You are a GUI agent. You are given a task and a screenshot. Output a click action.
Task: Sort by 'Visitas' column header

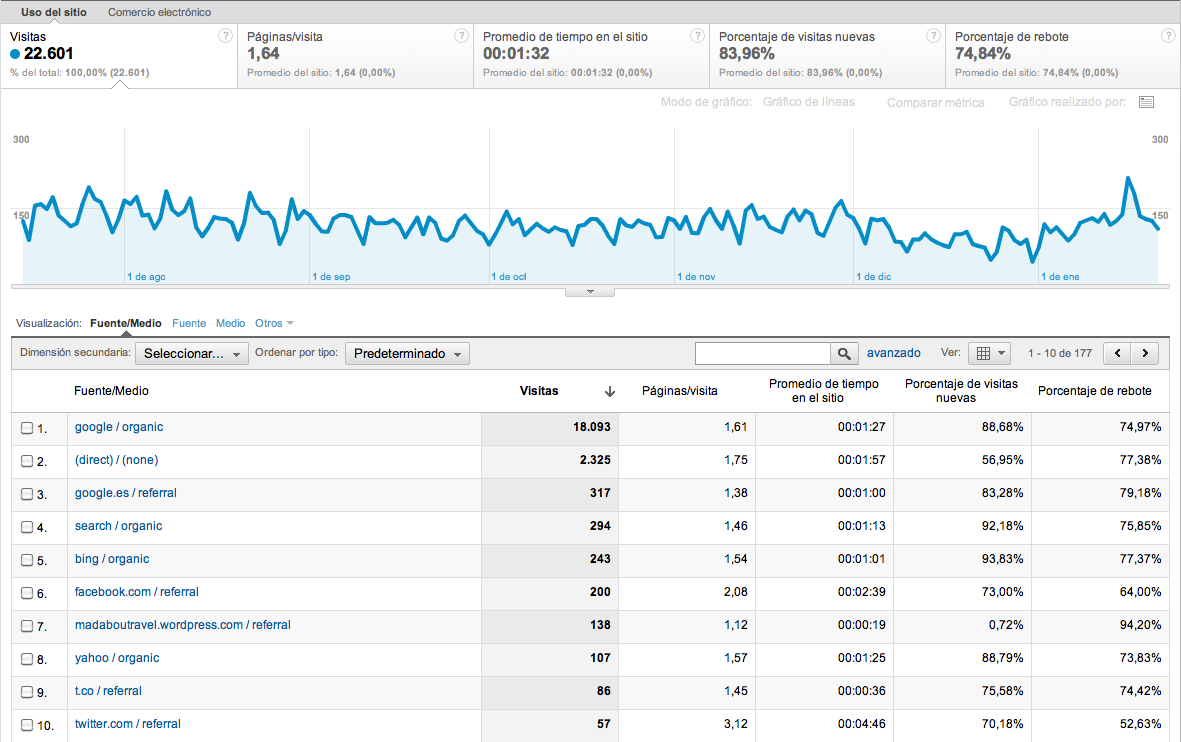point(539,391)
